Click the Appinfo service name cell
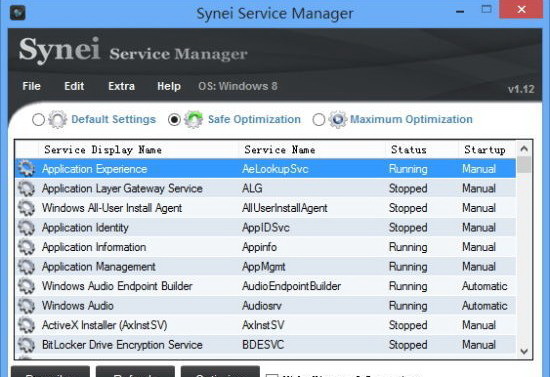Image resolution: width=550 pixels, height=377 pixels. [259, 247]
